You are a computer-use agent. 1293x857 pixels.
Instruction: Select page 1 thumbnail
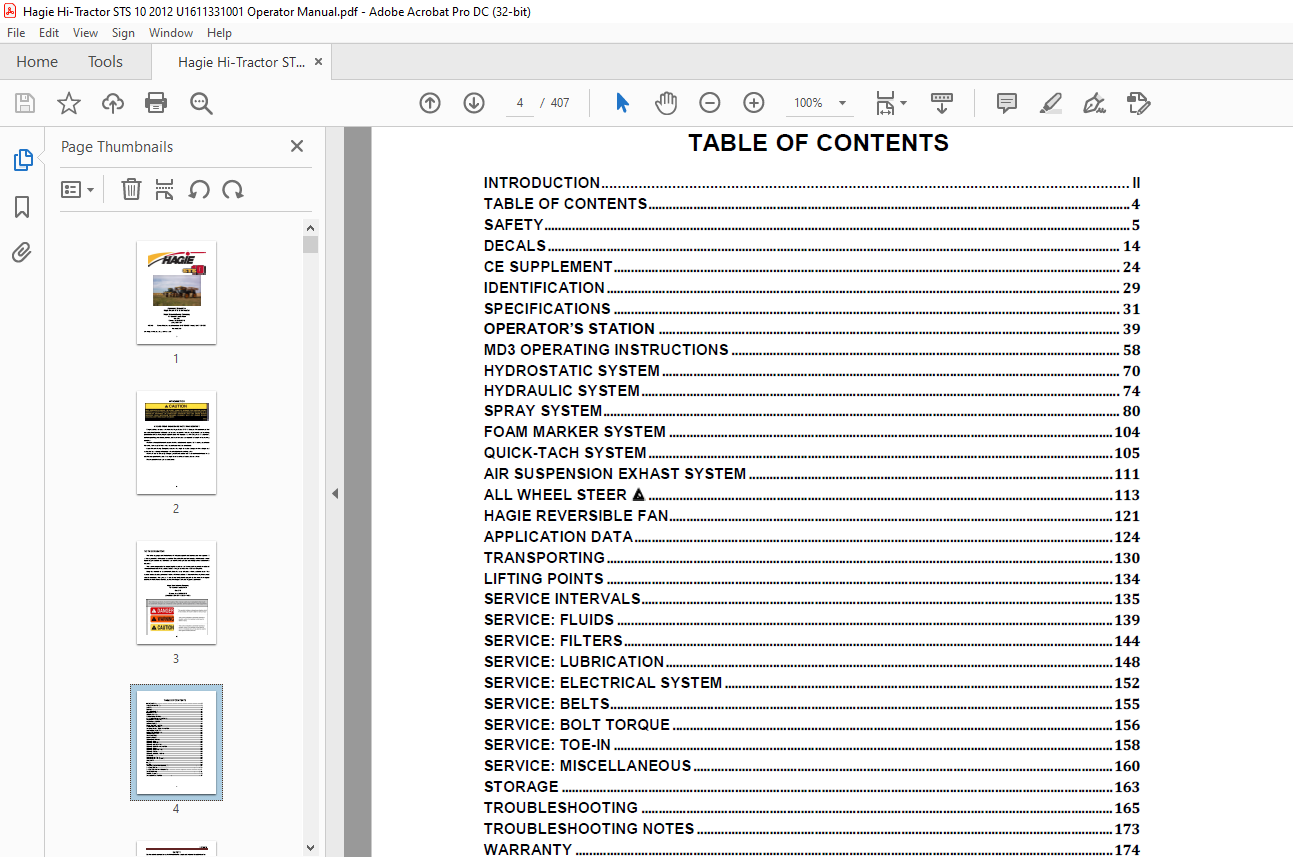176,292
